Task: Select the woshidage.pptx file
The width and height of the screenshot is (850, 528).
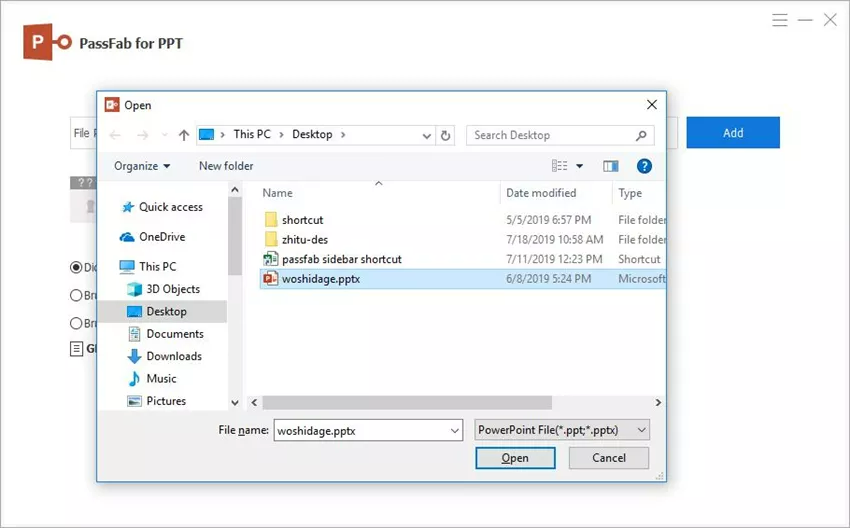Action: (x=320, y=279)
